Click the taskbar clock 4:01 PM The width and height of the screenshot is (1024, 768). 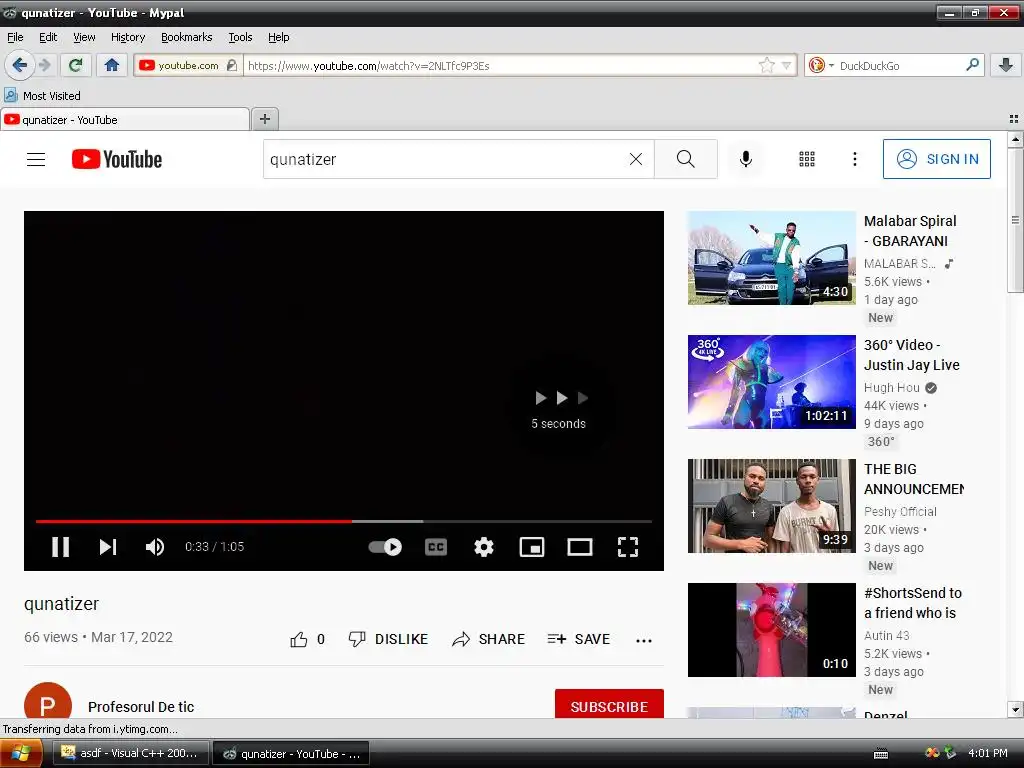(987, 753)
